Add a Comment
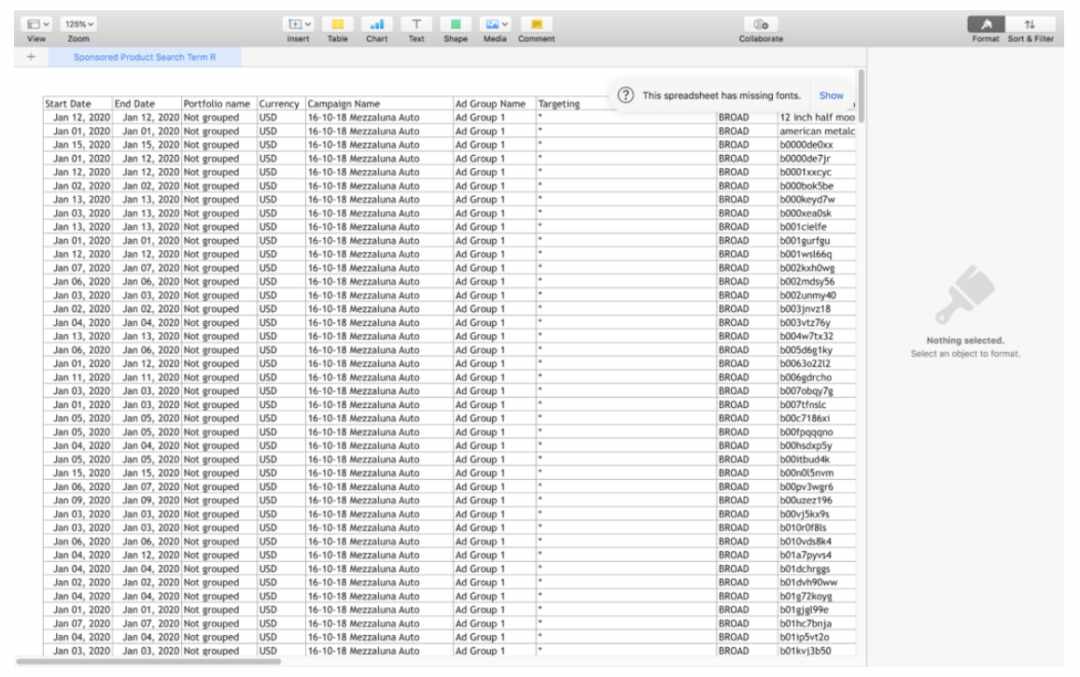 tap(537, 24)
